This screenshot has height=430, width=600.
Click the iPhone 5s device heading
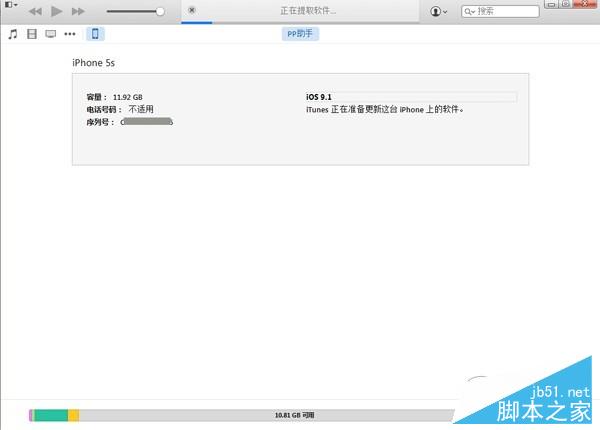click(x=93, y=63)
